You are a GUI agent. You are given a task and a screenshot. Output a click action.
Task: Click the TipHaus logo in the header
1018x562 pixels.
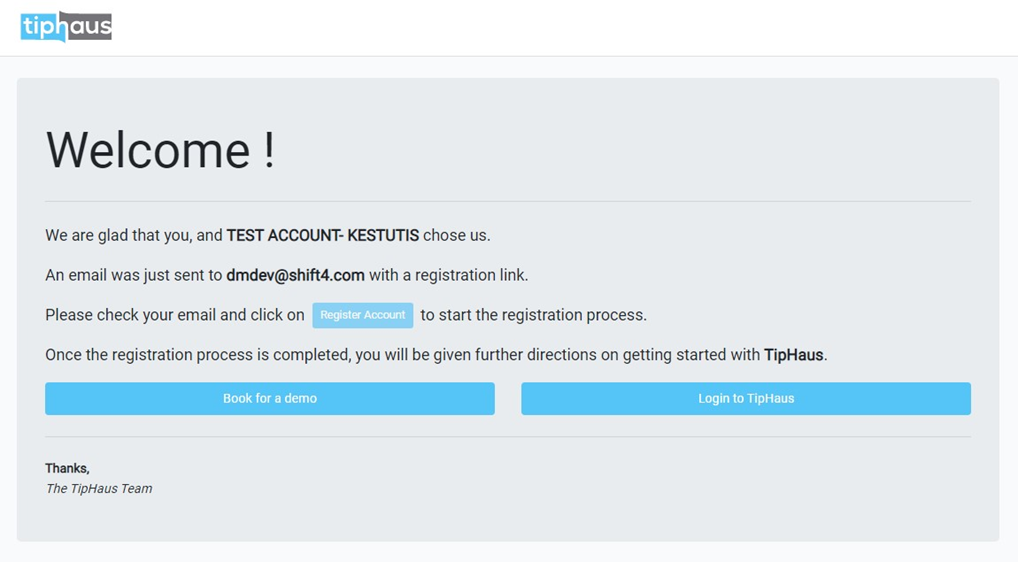pos(66,27)
